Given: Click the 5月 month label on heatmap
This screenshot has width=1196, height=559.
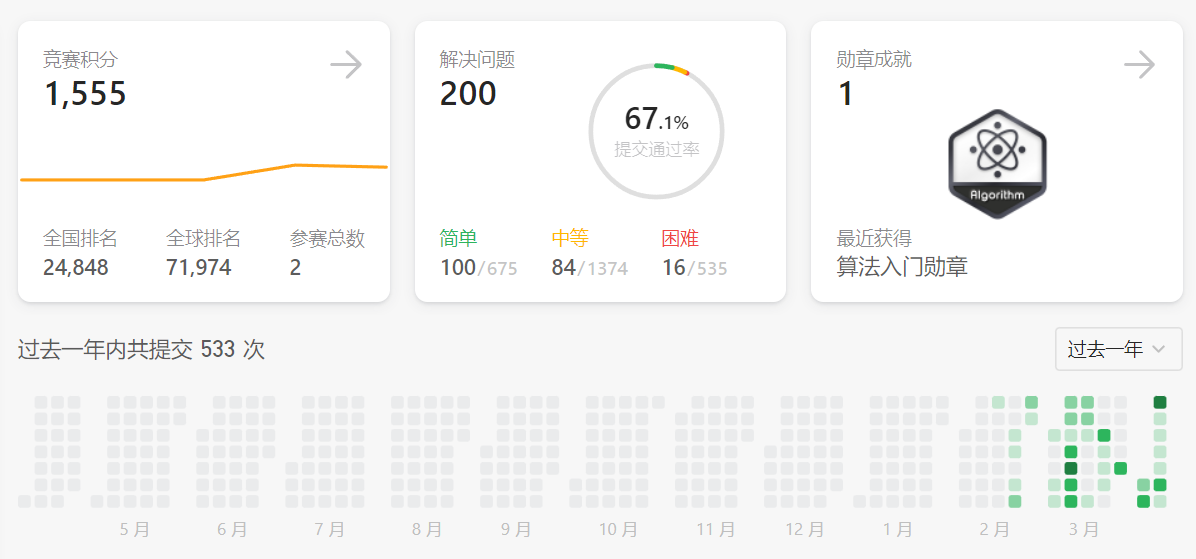Looking at the screenshot, I should point(135,529).
